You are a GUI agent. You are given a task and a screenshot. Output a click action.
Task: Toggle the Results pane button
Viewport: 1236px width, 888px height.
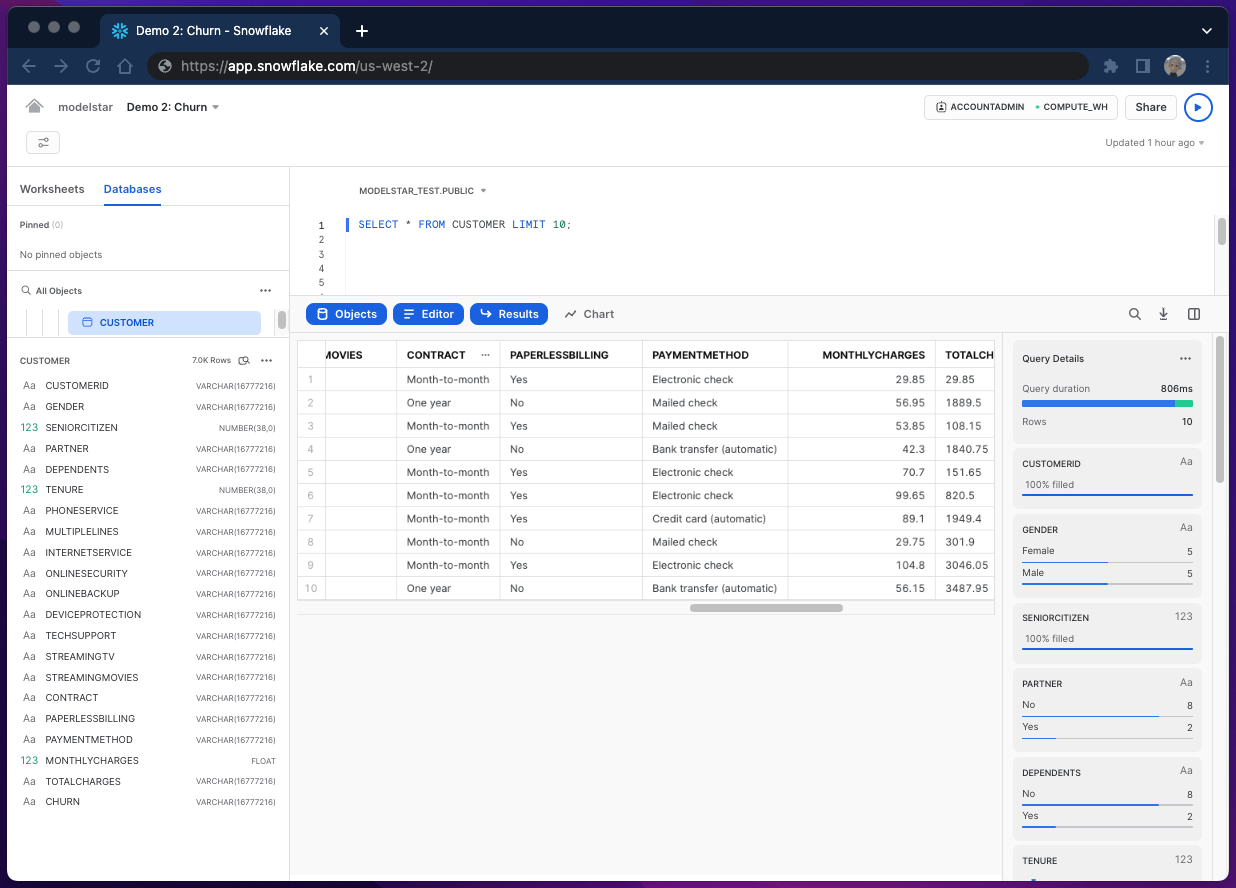[509, 314]
